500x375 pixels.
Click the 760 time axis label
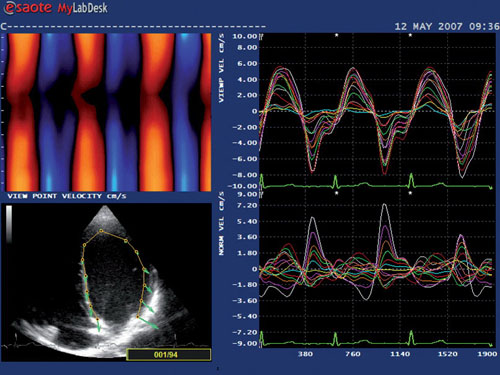tap(353, 354)
